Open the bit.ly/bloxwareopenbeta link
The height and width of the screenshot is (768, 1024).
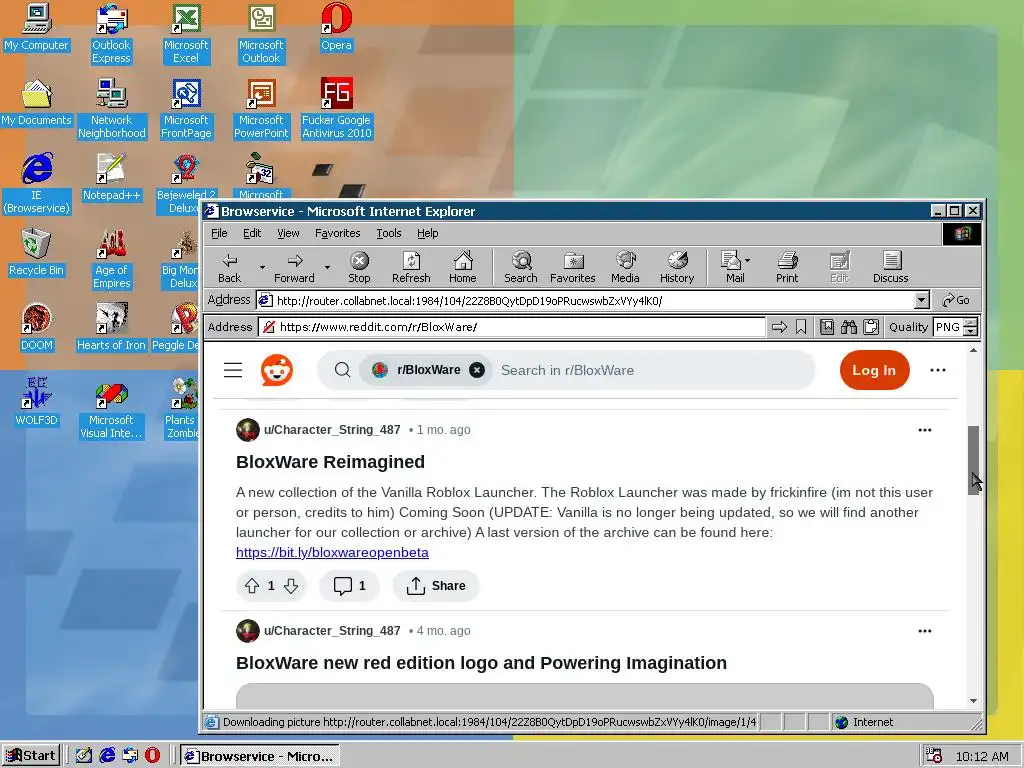click(332, 552)
